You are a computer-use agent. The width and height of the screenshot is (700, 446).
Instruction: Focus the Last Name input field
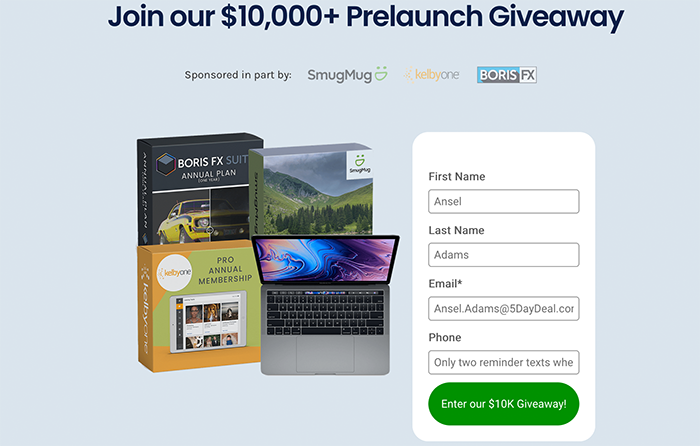pos(504,255)
